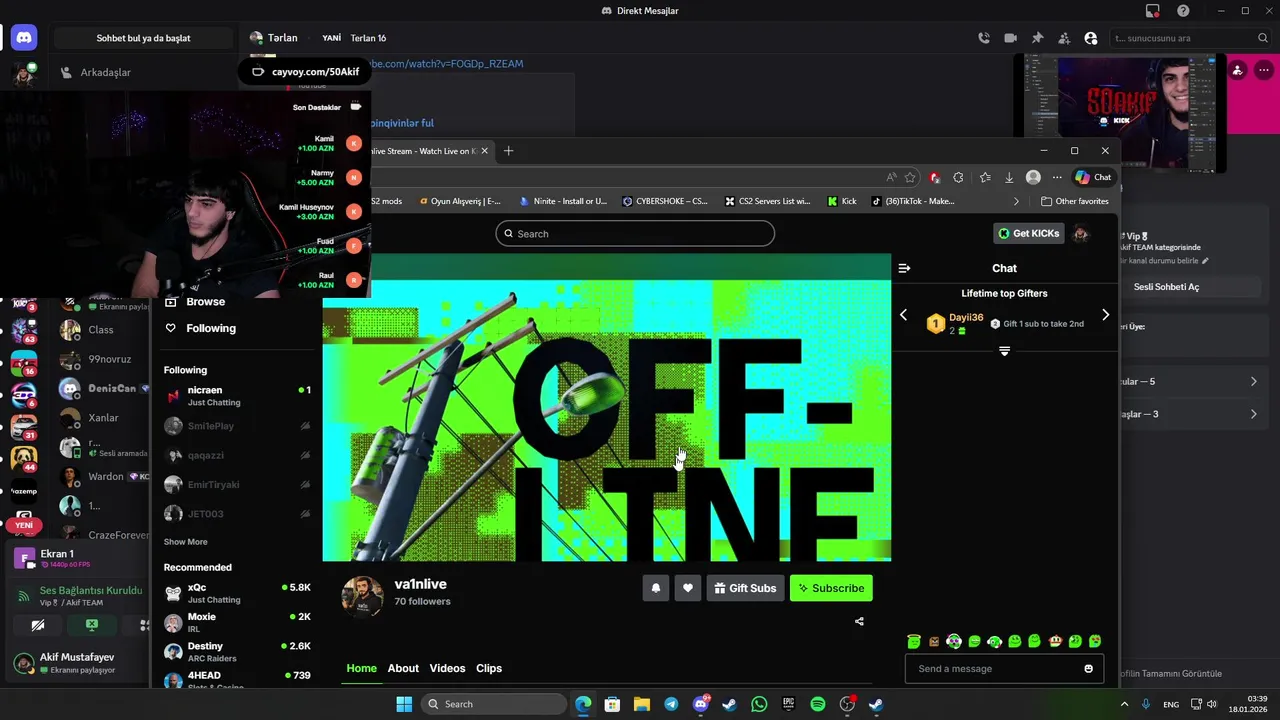Screen dimensions: 1280x720
Task: Open Kick bookmark in favorites bar
Action: pyautogui.click(x=842, y=201)
